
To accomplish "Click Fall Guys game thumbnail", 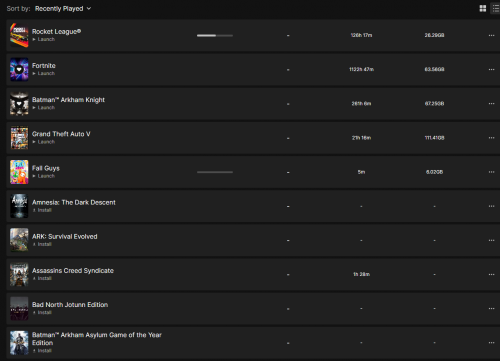I will click(x=19, y=172).
